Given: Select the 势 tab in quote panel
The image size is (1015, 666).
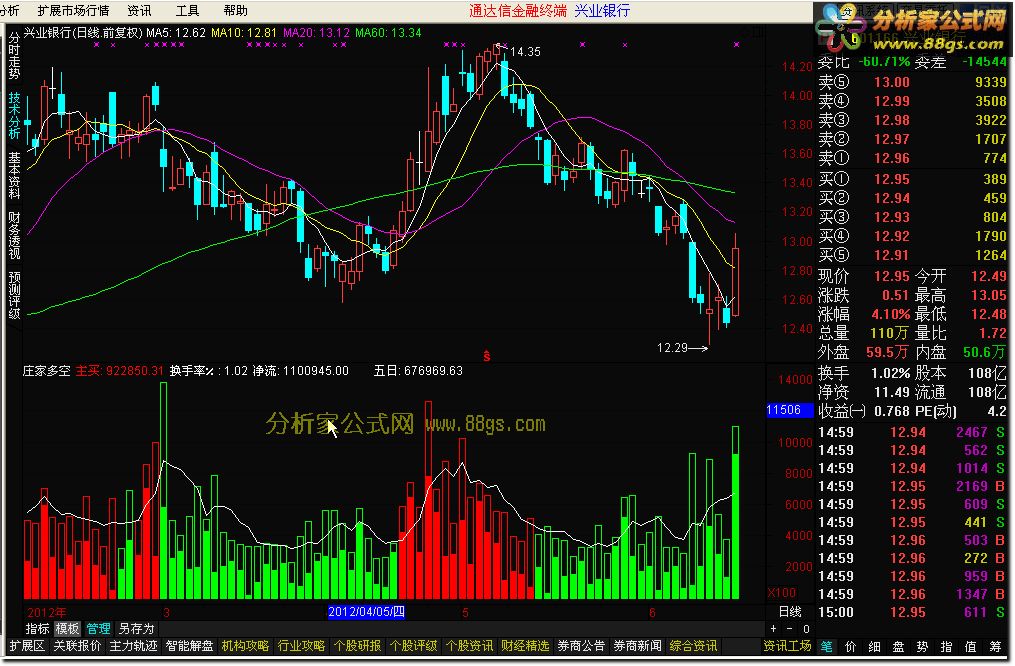Looking at the screenshot, I should (922, 647).
